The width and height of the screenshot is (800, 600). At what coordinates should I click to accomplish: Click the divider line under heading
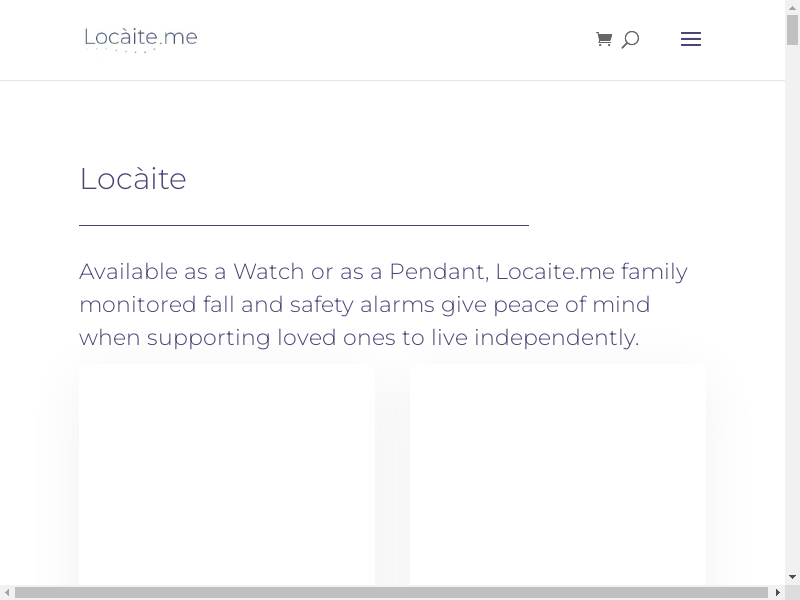(x=304, y=226)
